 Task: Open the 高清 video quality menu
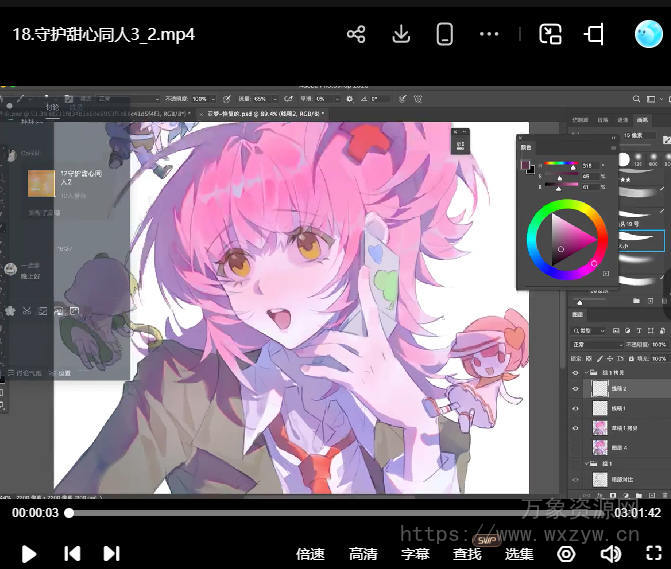[x=363, y=554]
